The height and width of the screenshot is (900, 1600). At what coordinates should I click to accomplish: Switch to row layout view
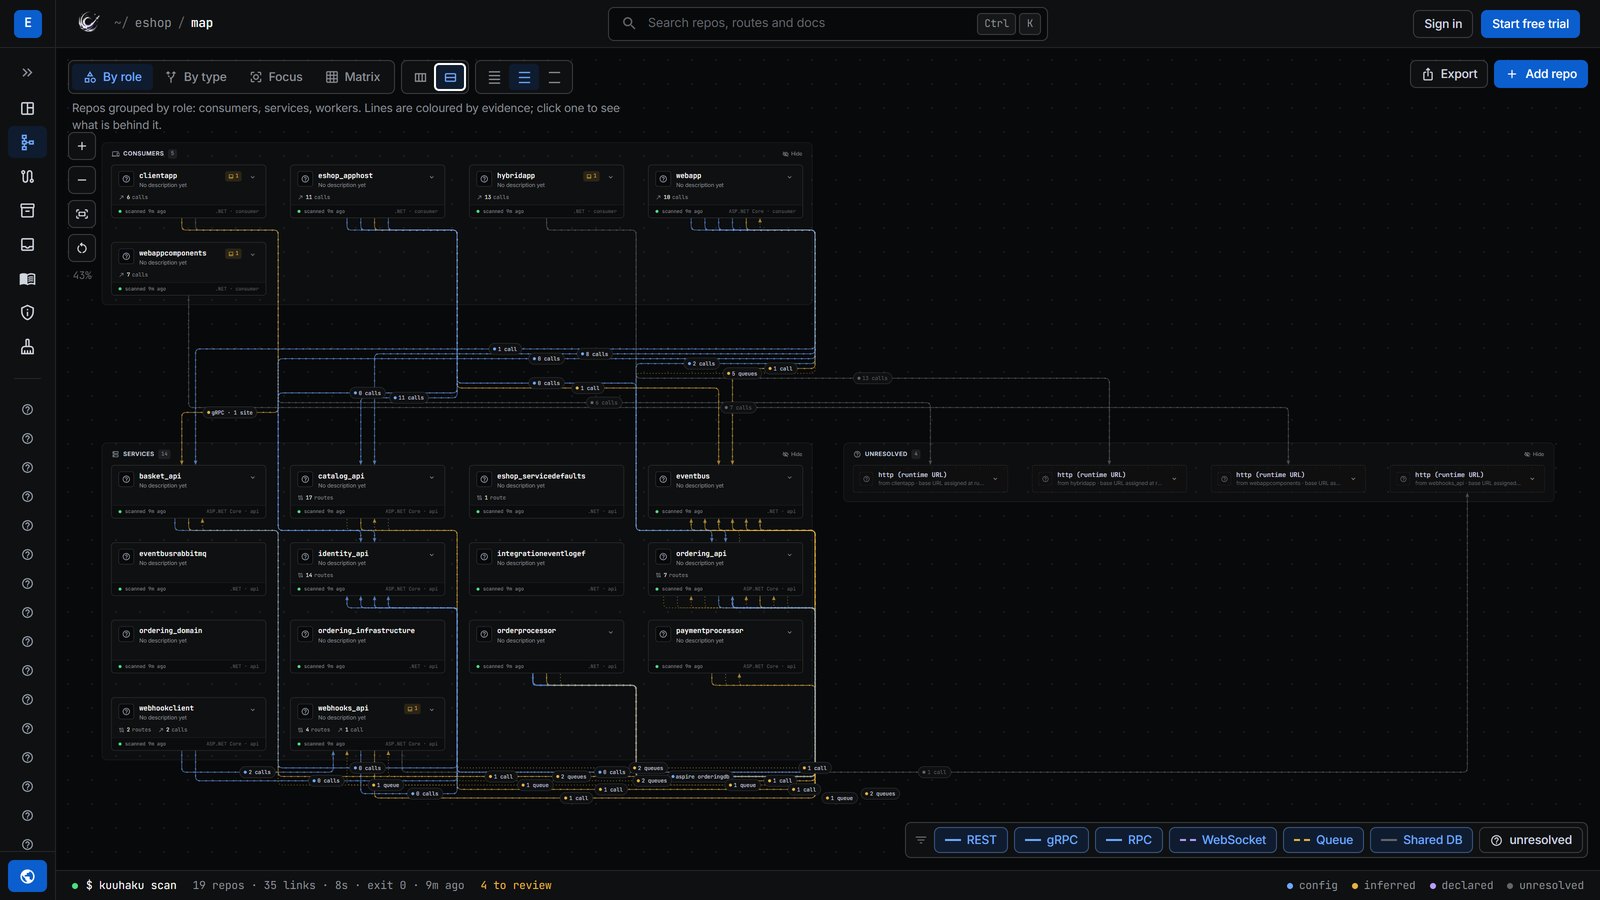click(450, 77)
